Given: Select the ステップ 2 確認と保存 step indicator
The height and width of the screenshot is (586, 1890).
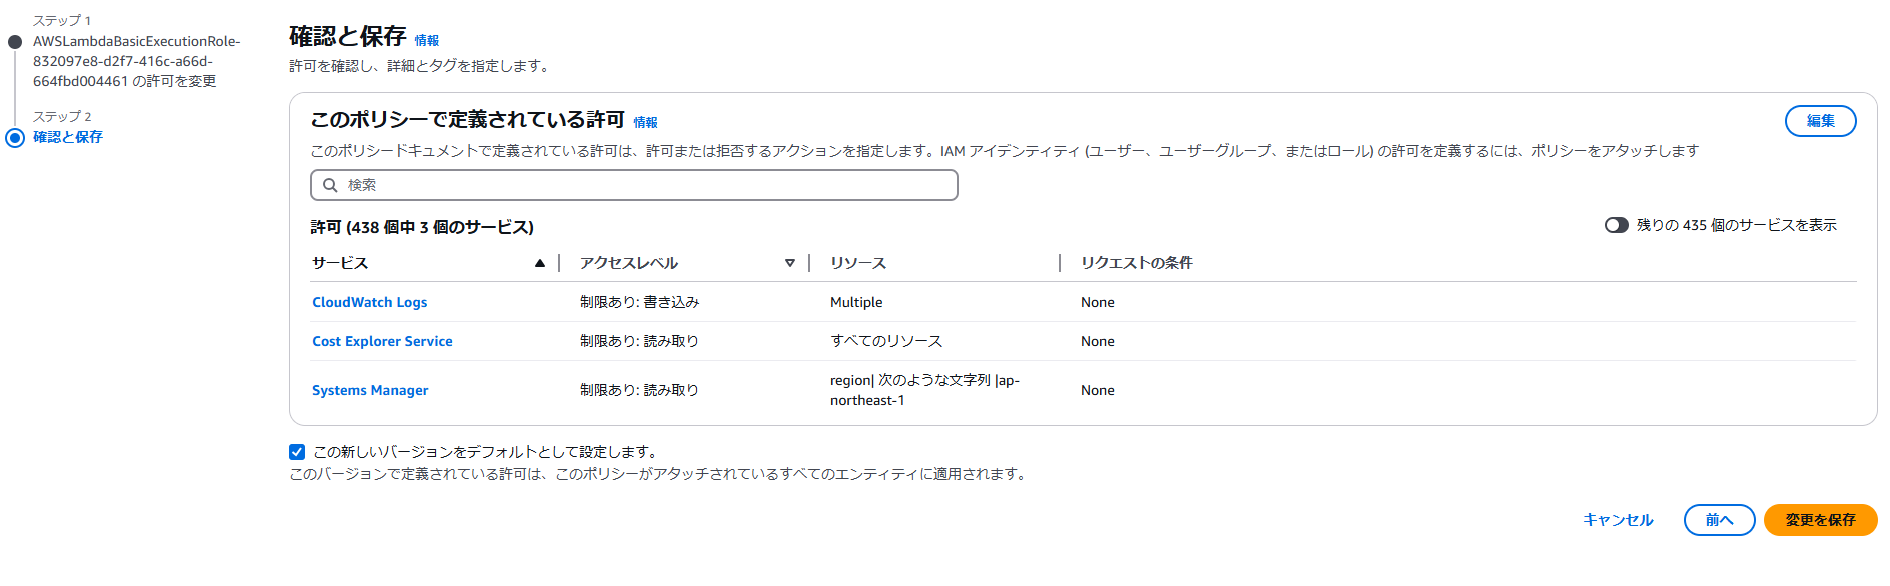Looking at the screenshot, I should click(15, 138).
